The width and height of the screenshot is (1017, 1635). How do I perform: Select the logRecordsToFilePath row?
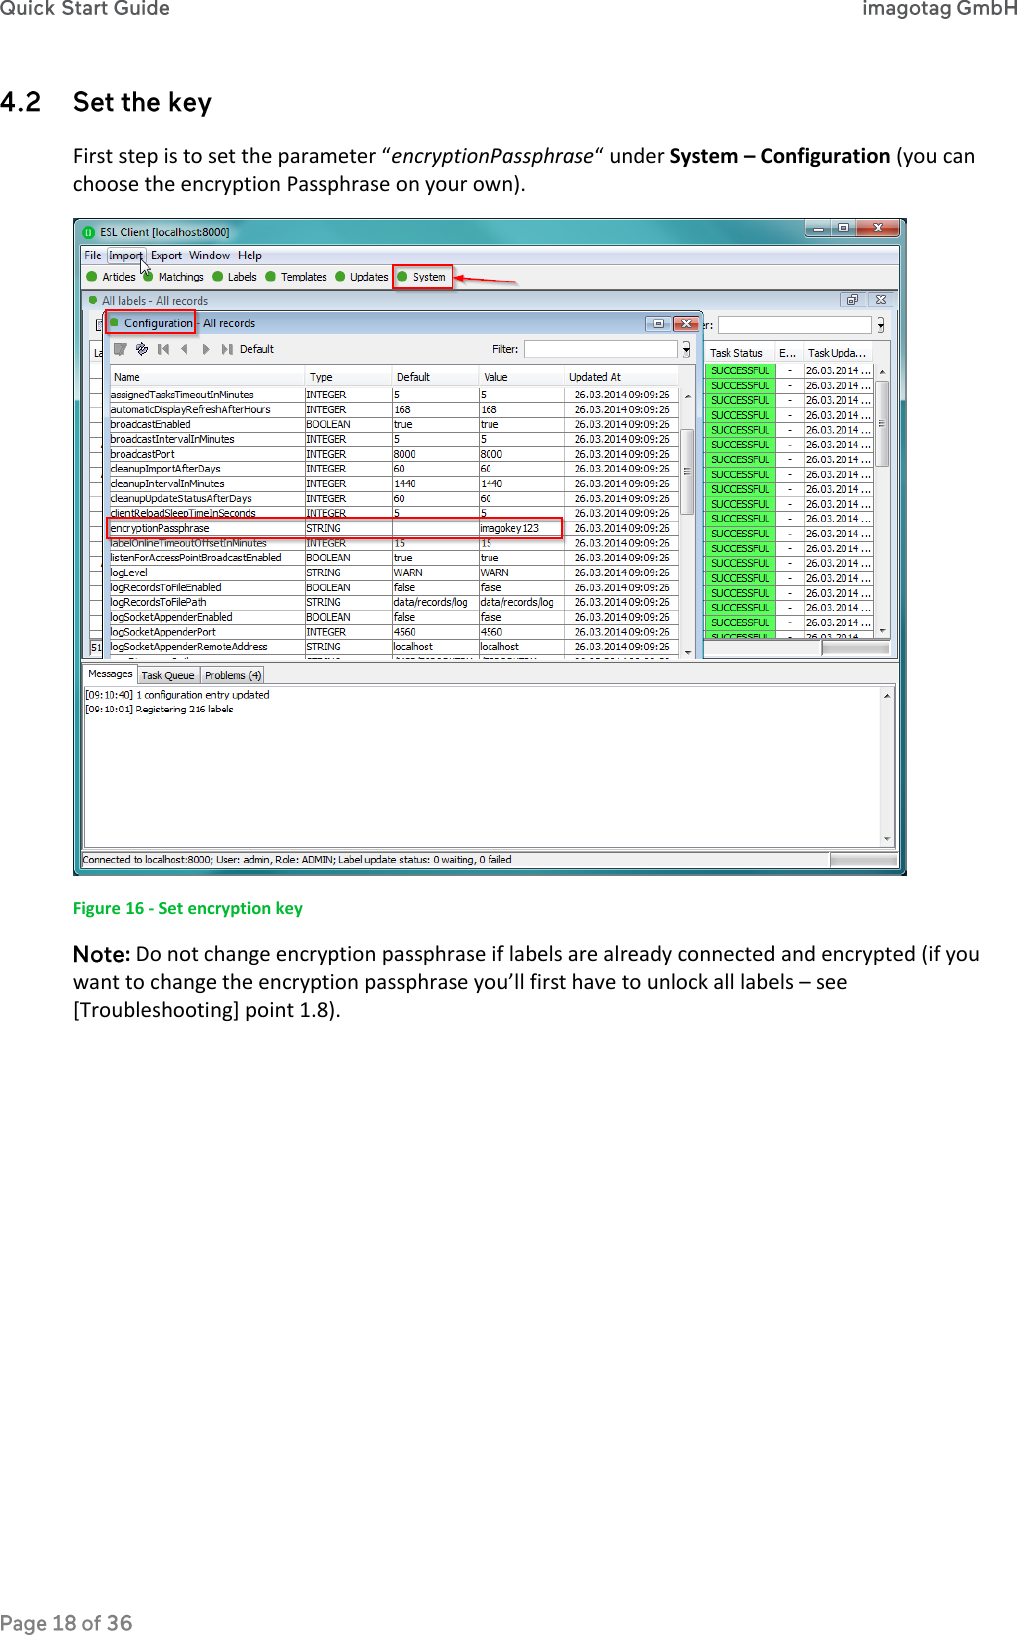pos(394,602)
